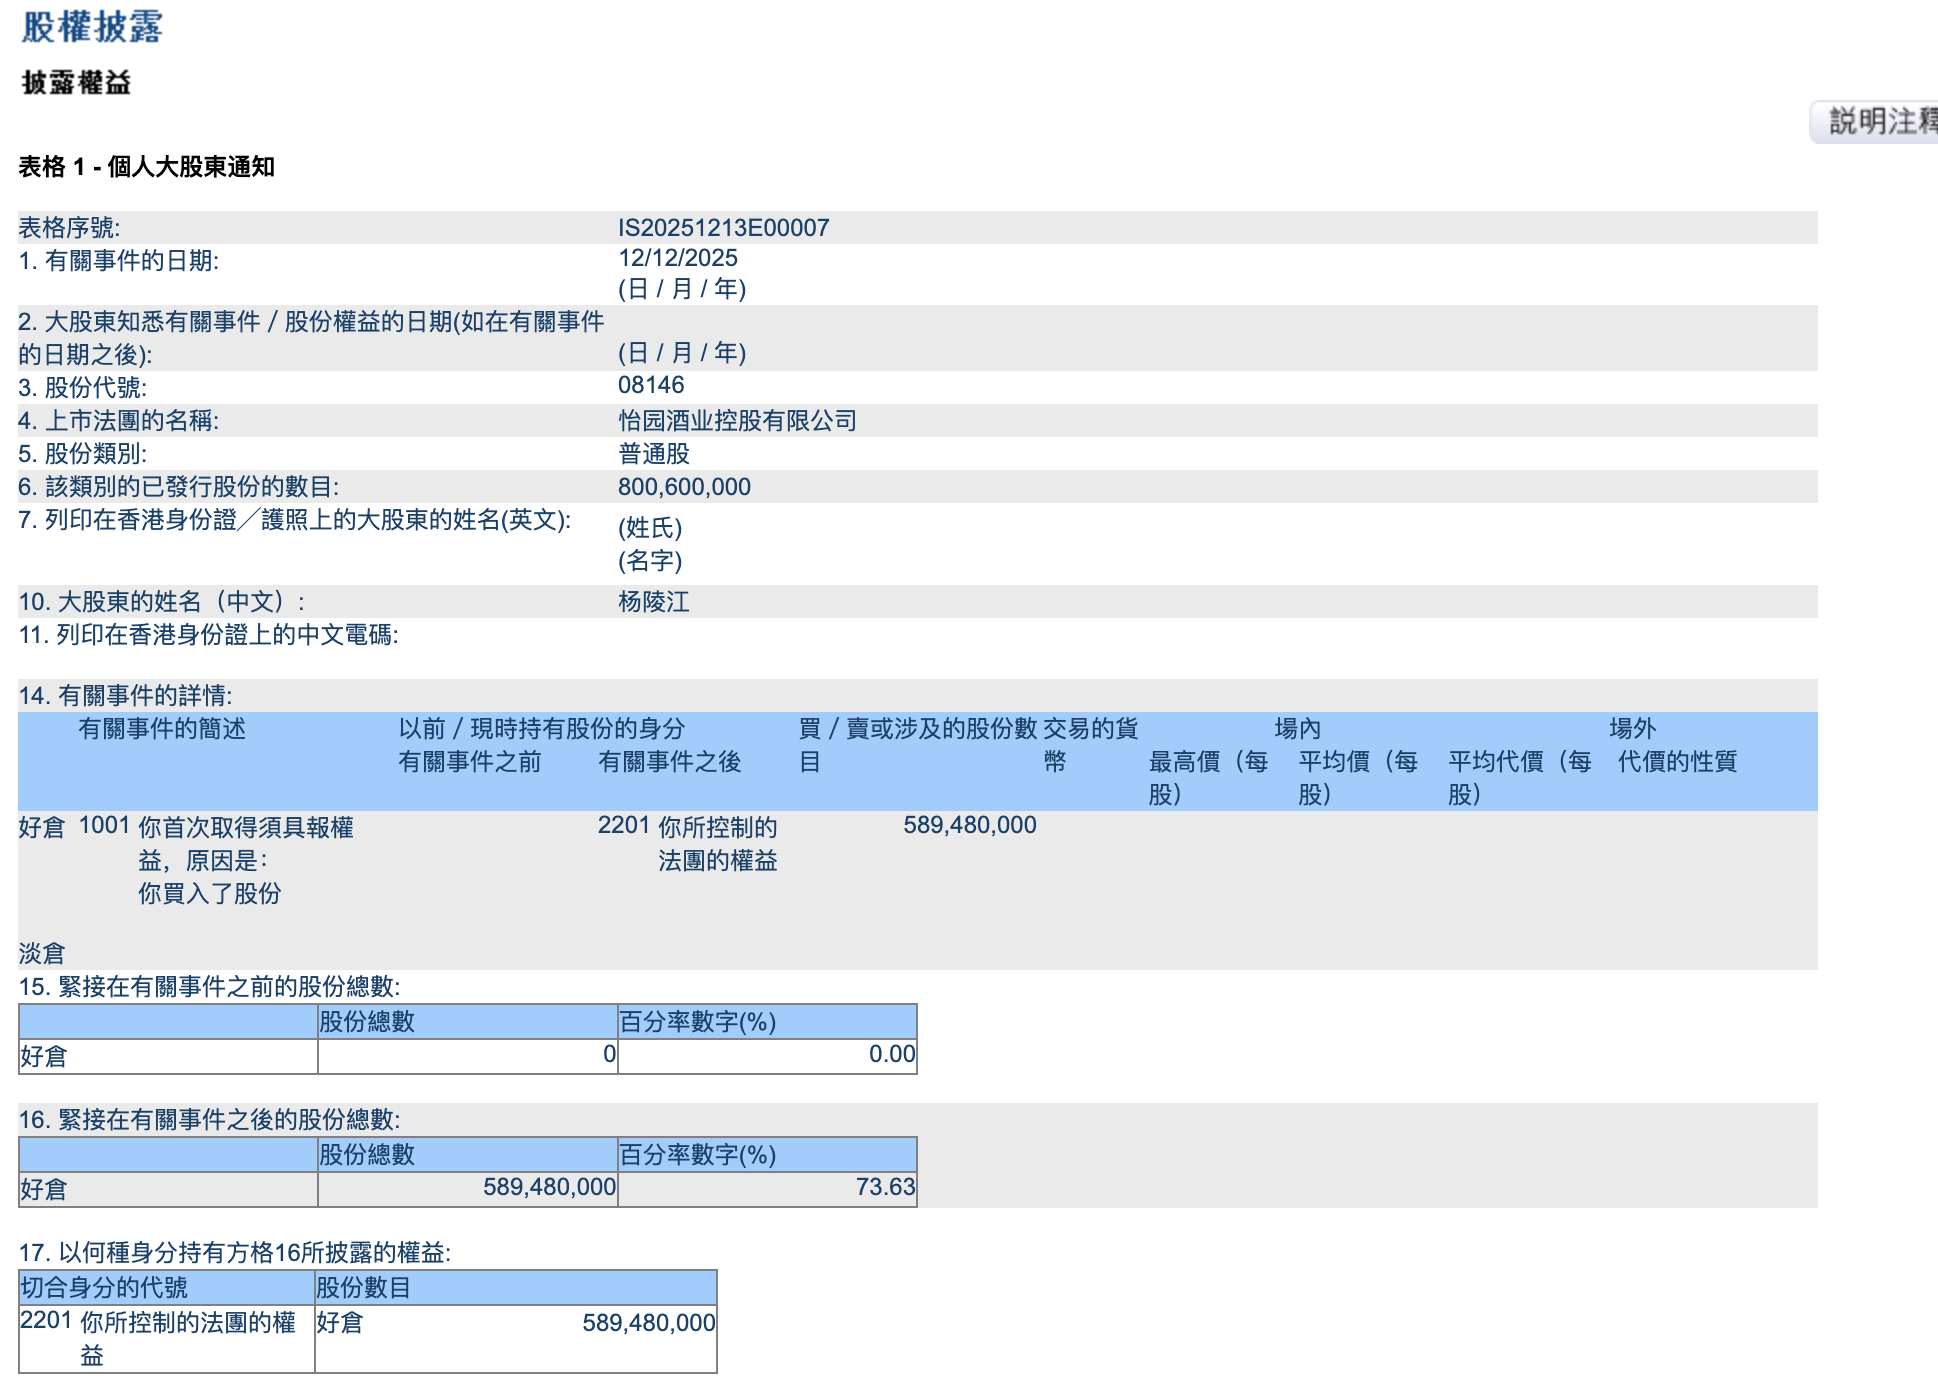Click code 1001 in event details
This screenshot has height=1394, width=1938.
[104, 826]
